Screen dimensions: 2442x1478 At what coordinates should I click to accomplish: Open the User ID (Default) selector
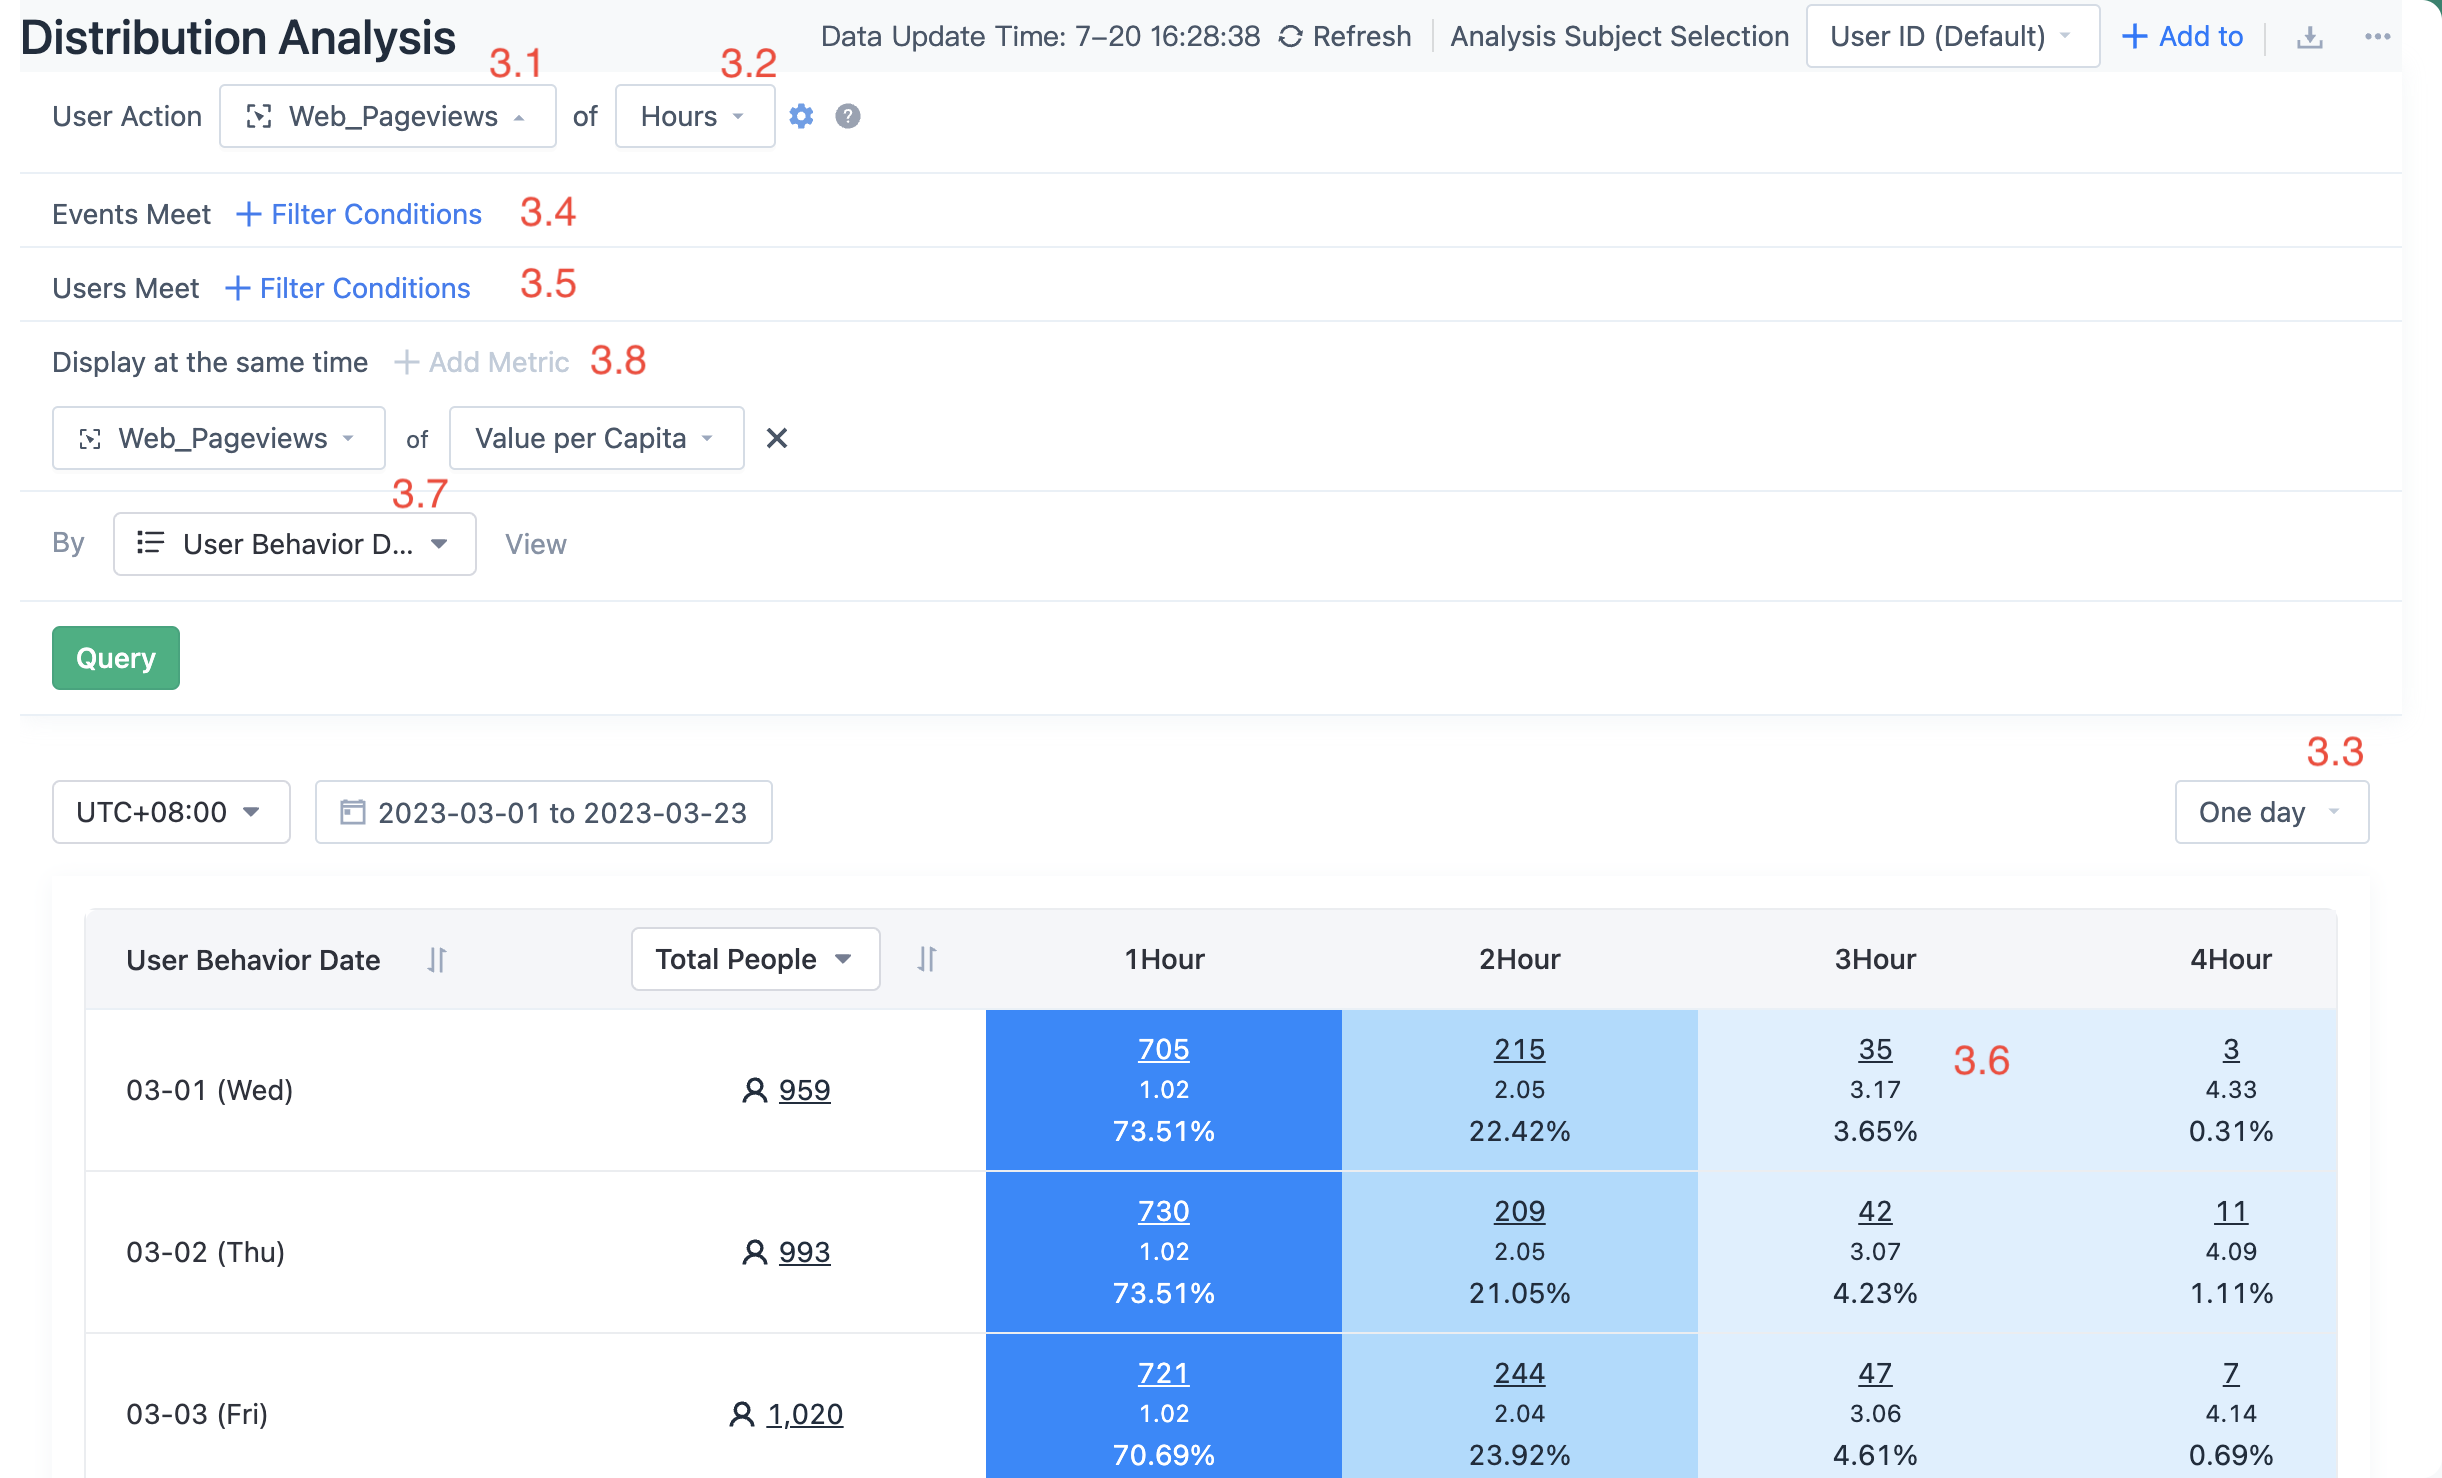tap(1951, 36)
